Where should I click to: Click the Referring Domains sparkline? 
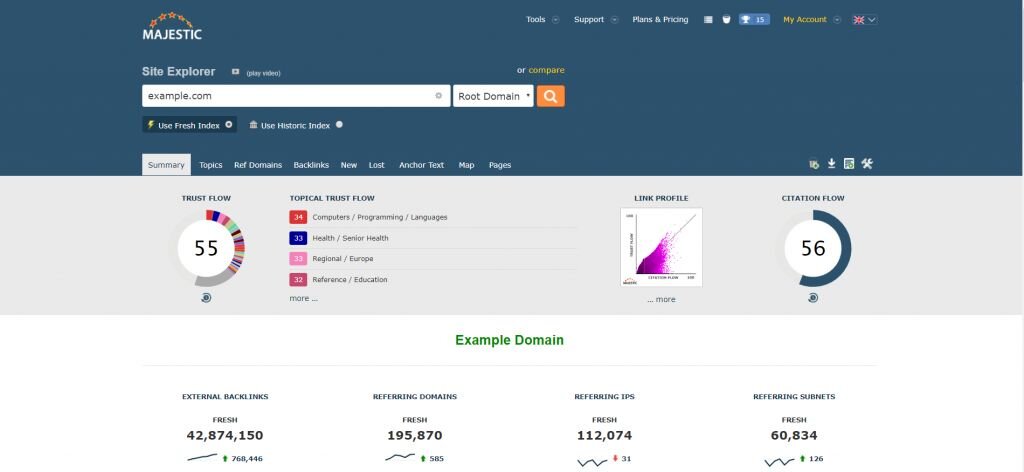point(400,458)
